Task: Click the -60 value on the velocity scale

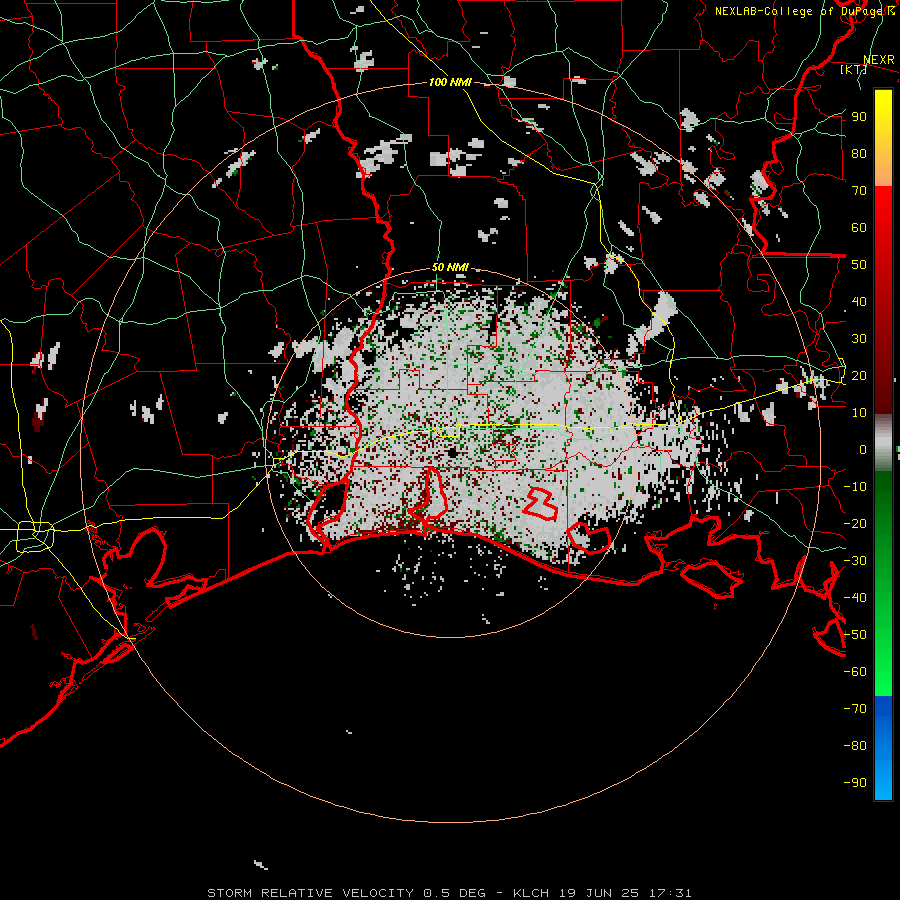Action: tap(855, 672)
